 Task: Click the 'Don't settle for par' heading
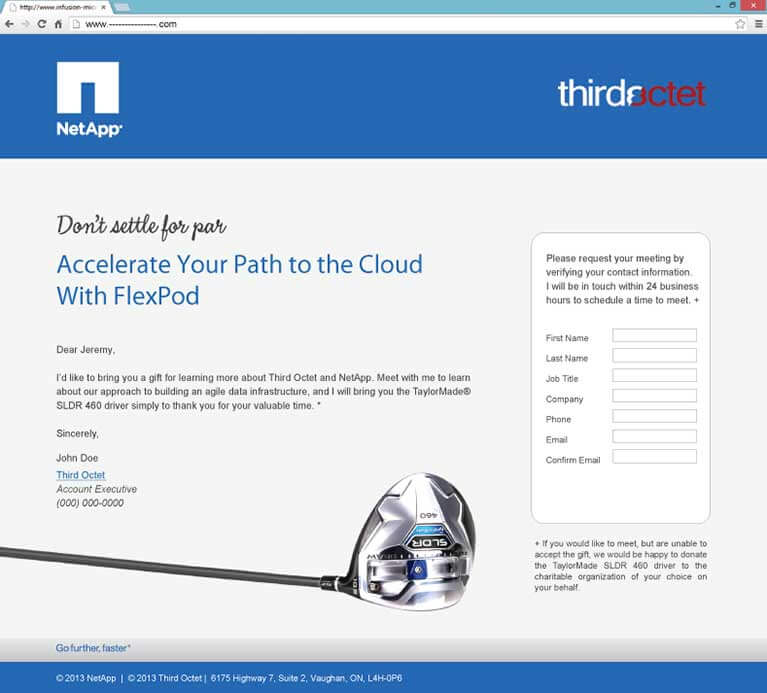(x=141, y=226)
